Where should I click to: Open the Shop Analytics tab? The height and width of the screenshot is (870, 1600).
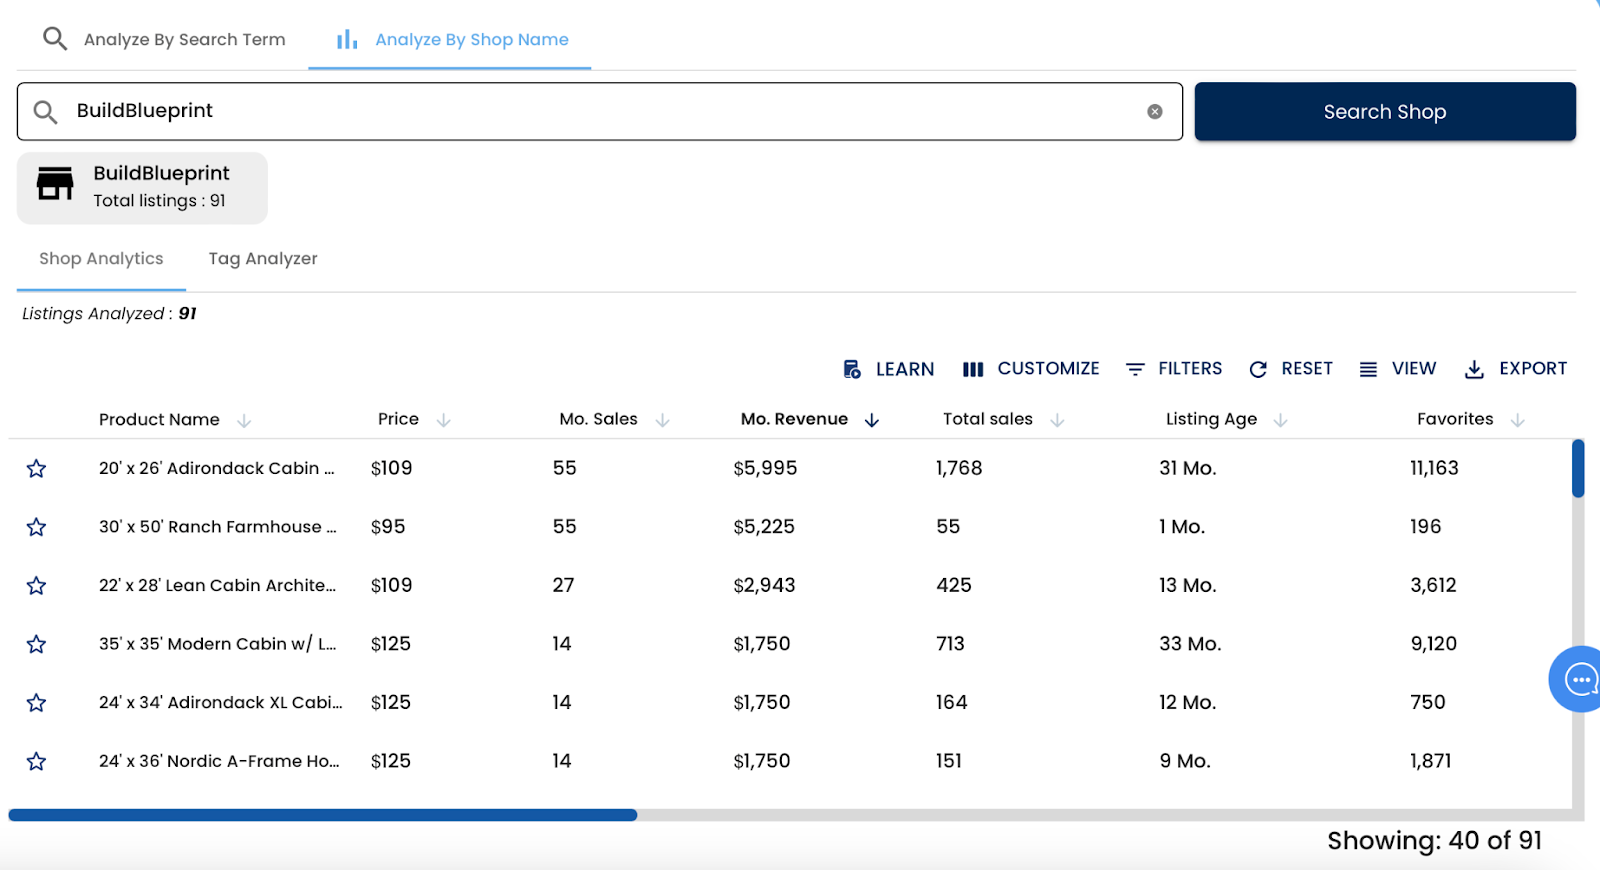[101, 259]
